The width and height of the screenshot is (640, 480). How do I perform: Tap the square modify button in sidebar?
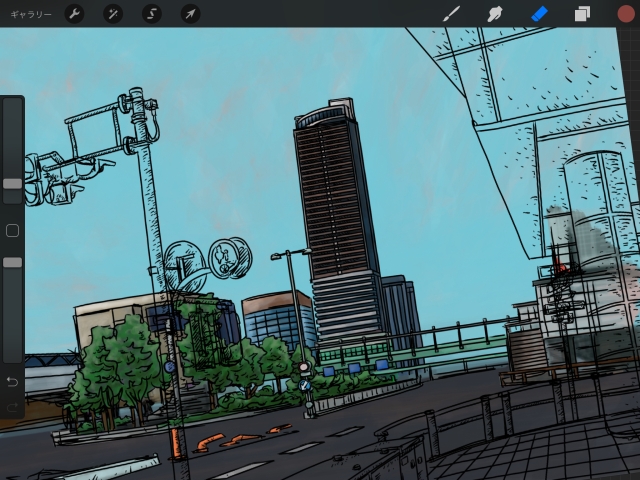12,231
